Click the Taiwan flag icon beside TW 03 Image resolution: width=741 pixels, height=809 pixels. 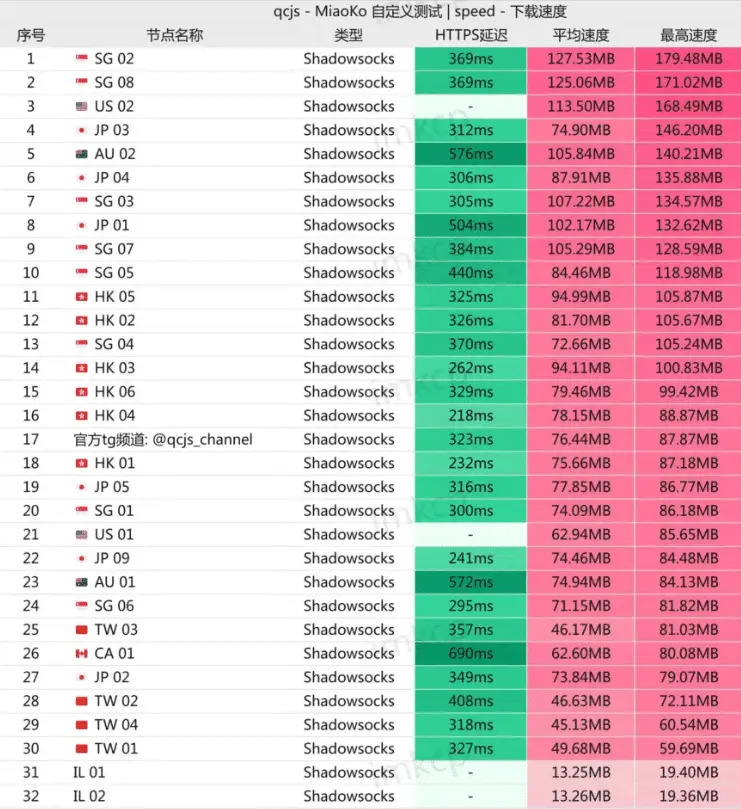82,630
